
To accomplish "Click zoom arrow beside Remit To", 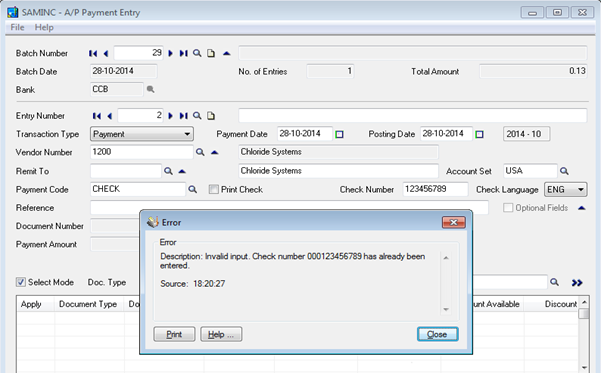I will pyautogui.click(x=182, y=171).
